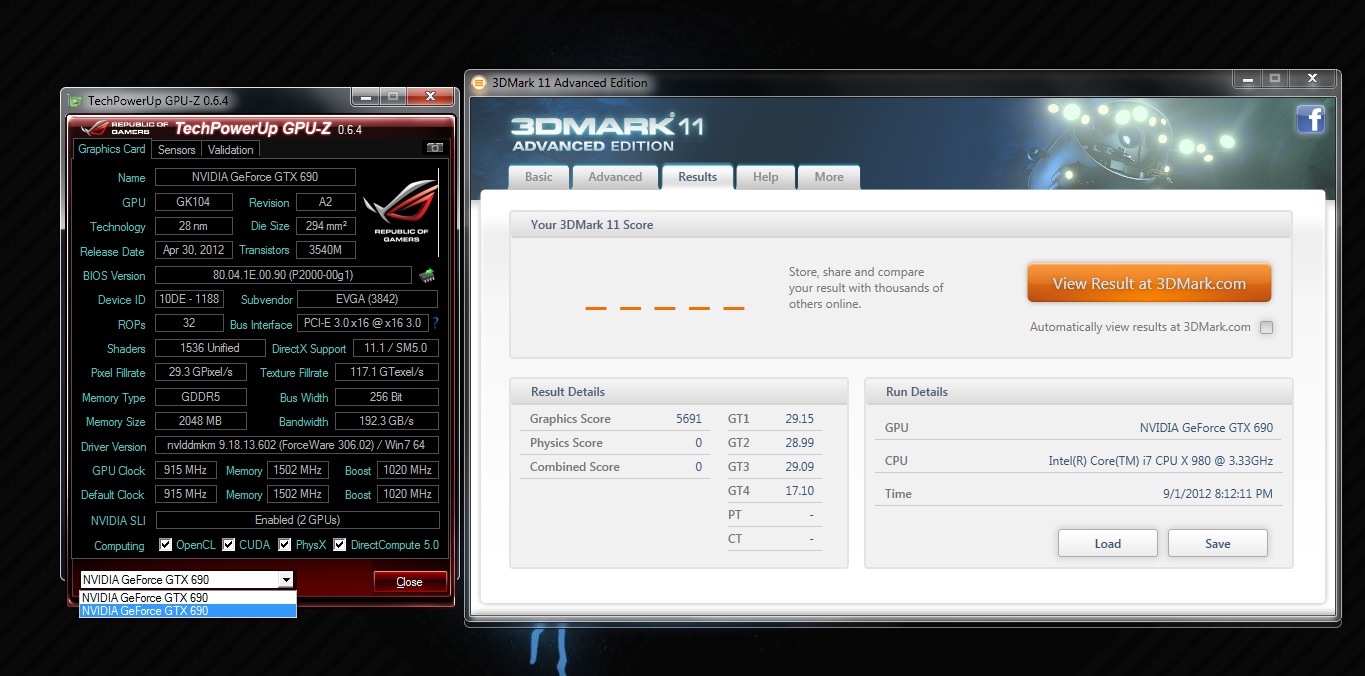Switch to the Sensors tab
1365x676 pixels.
click(177, 150)
